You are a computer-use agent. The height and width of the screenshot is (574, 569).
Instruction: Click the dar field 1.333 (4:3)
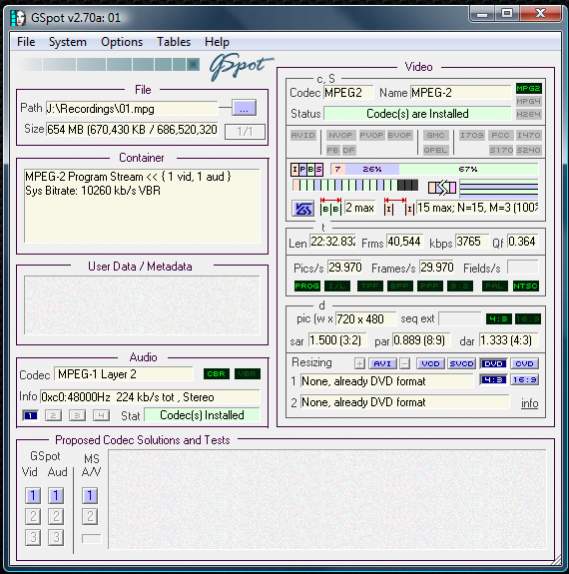(508, 340)
